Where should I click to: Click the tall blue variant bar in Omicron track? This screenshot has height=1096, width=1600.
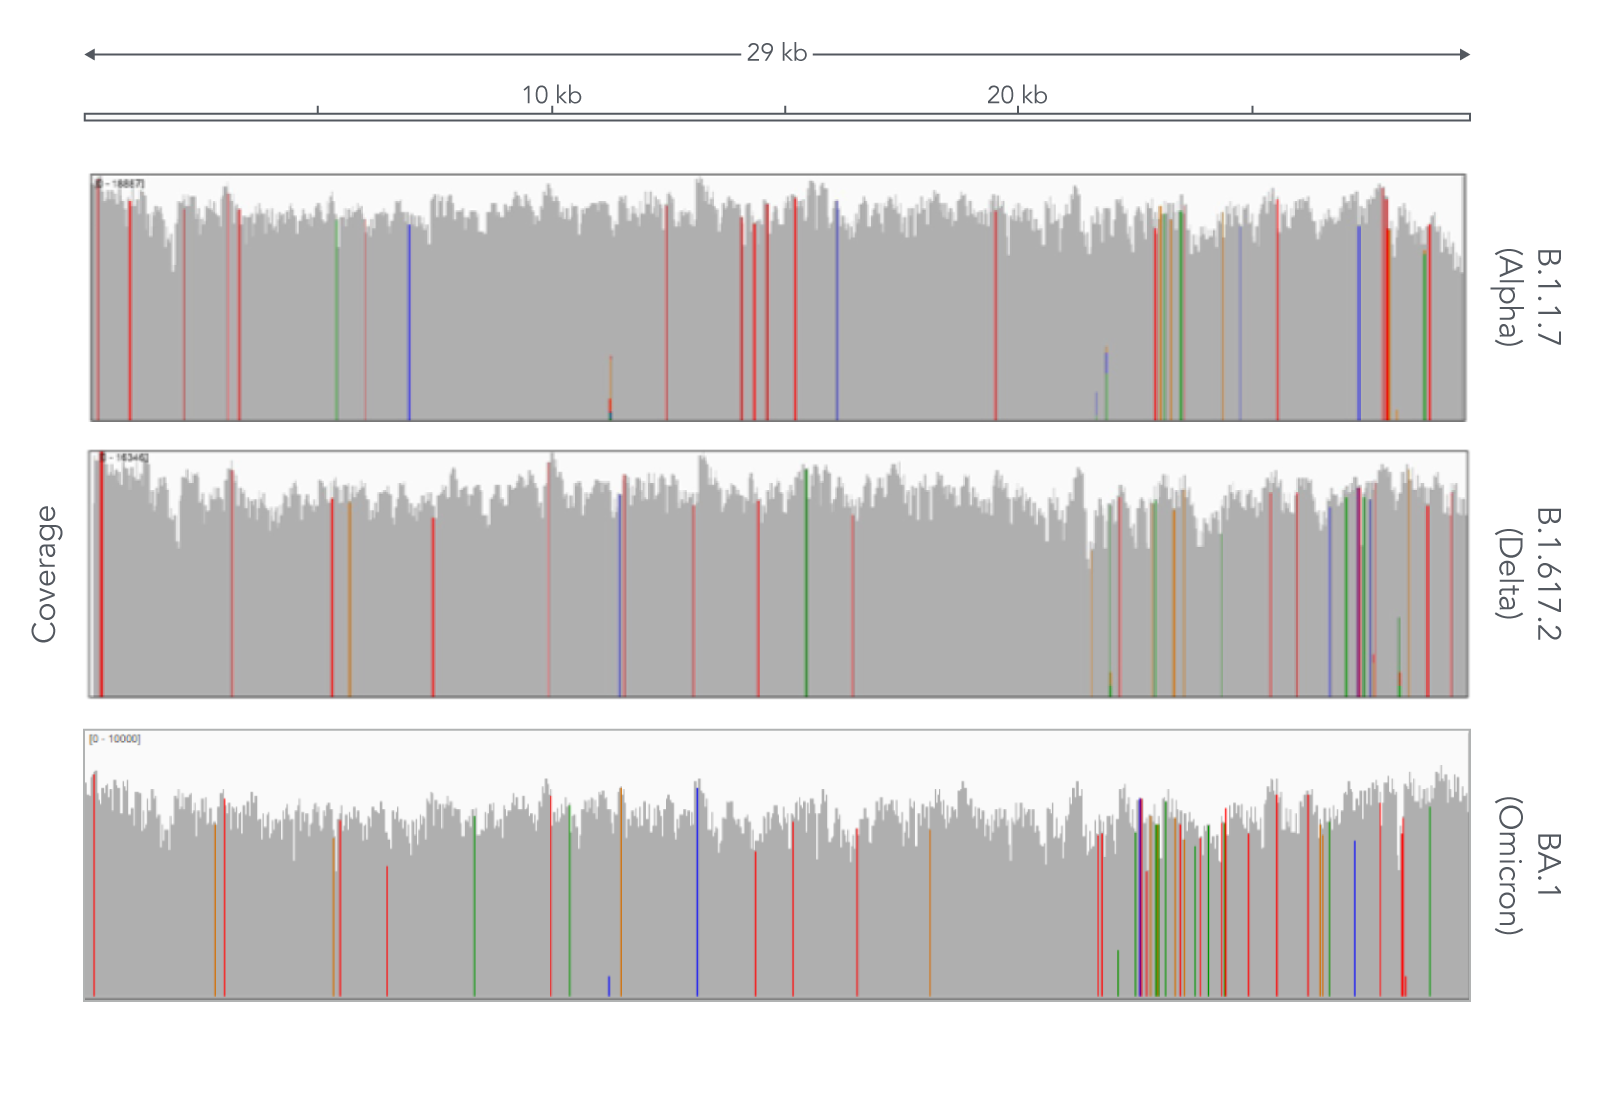click(697, 890)
